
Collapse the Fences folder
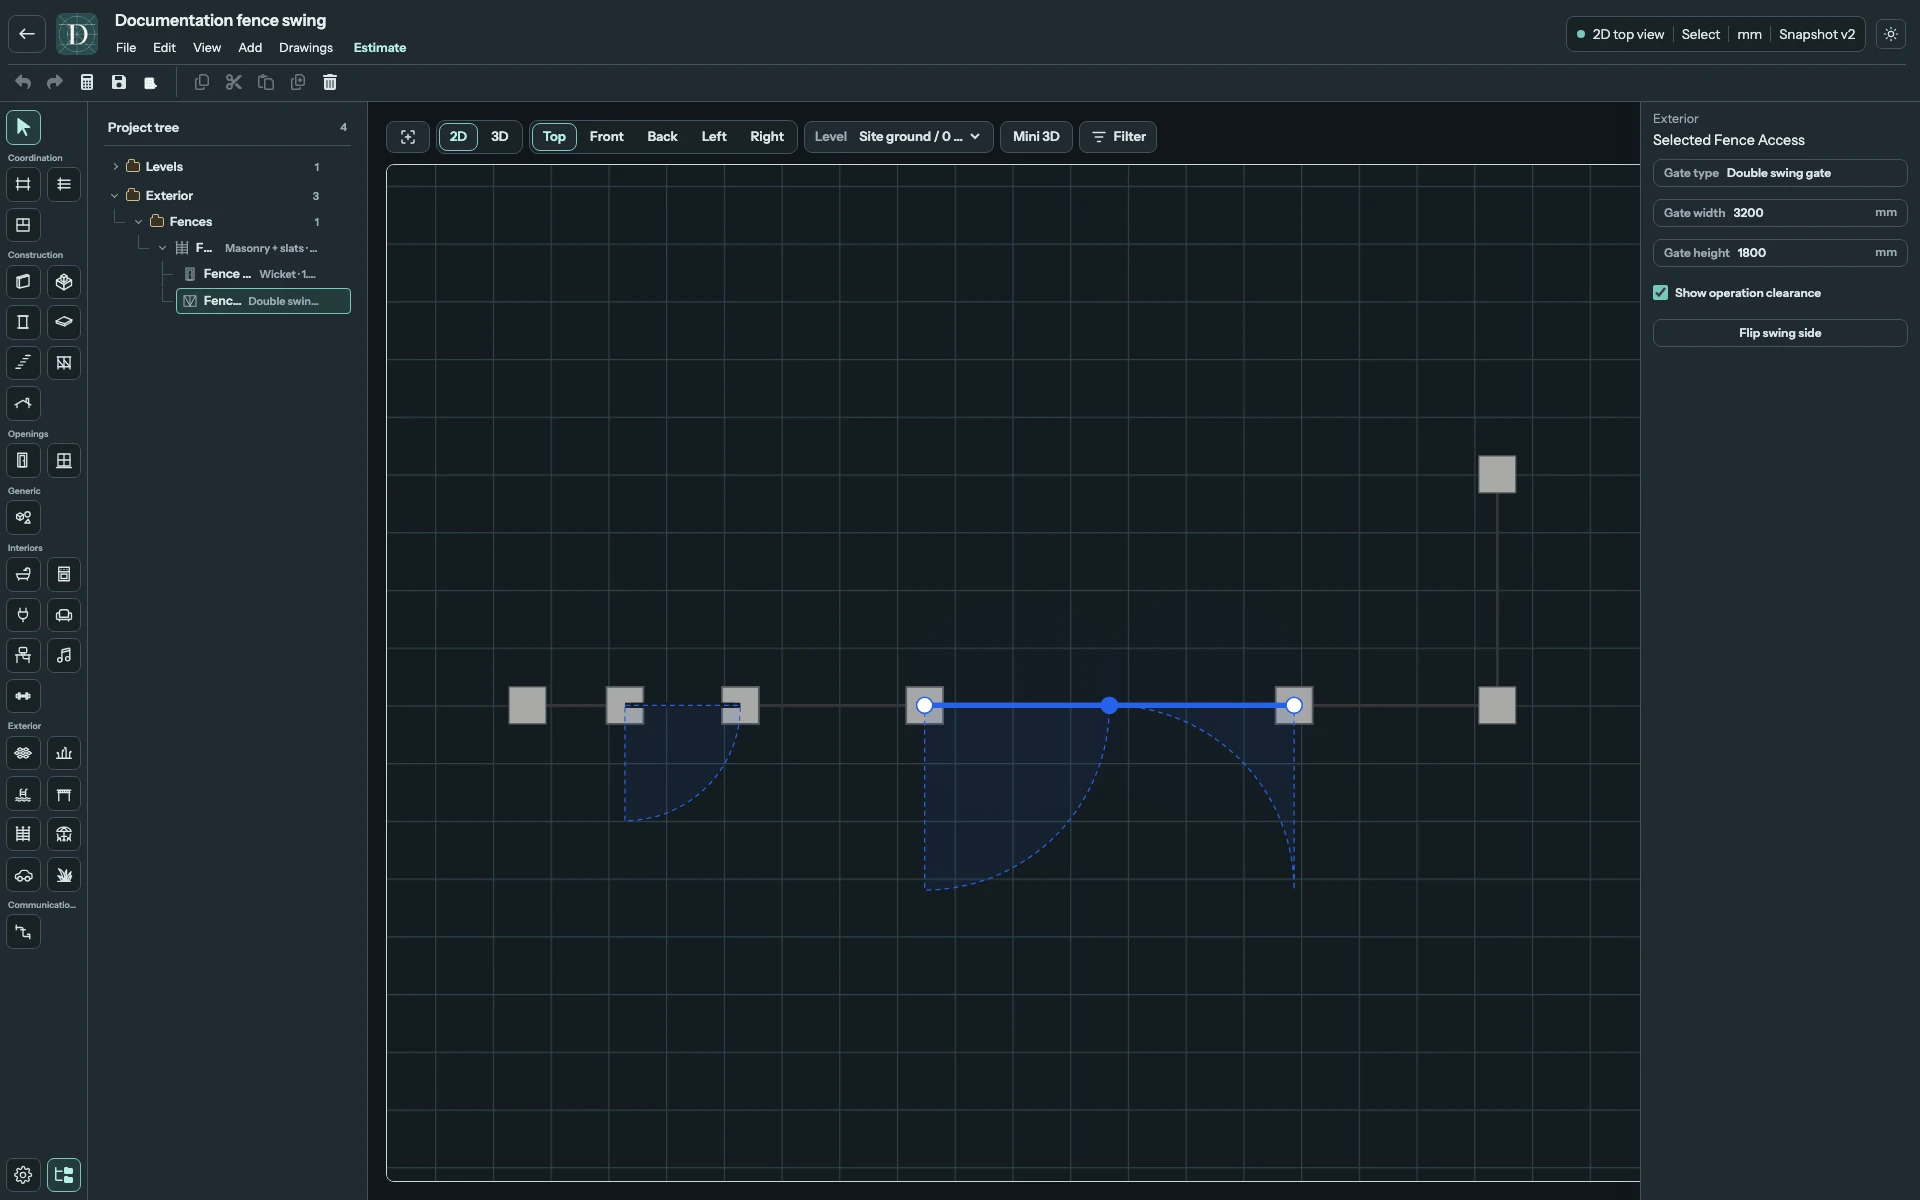coord(139,222)
